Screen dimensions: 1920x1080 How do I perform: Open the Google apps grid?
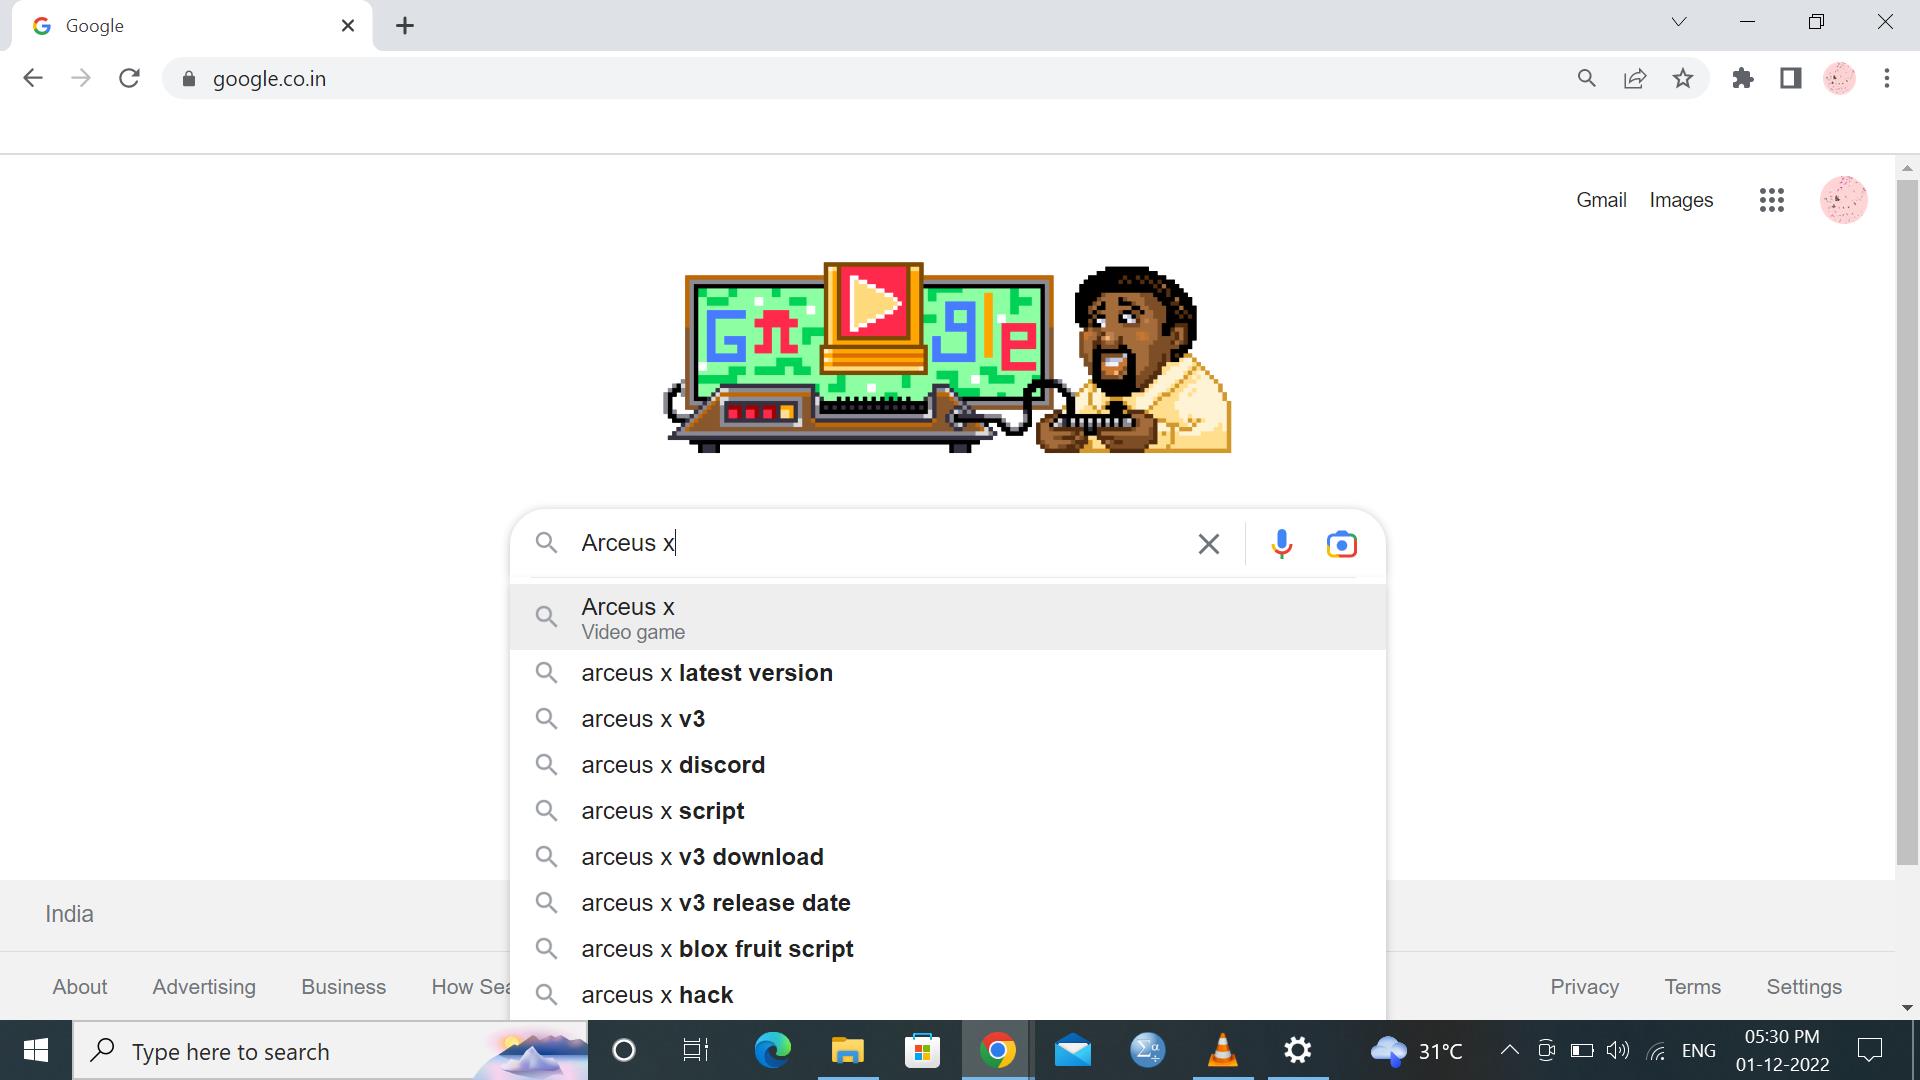pos(1772,200)
